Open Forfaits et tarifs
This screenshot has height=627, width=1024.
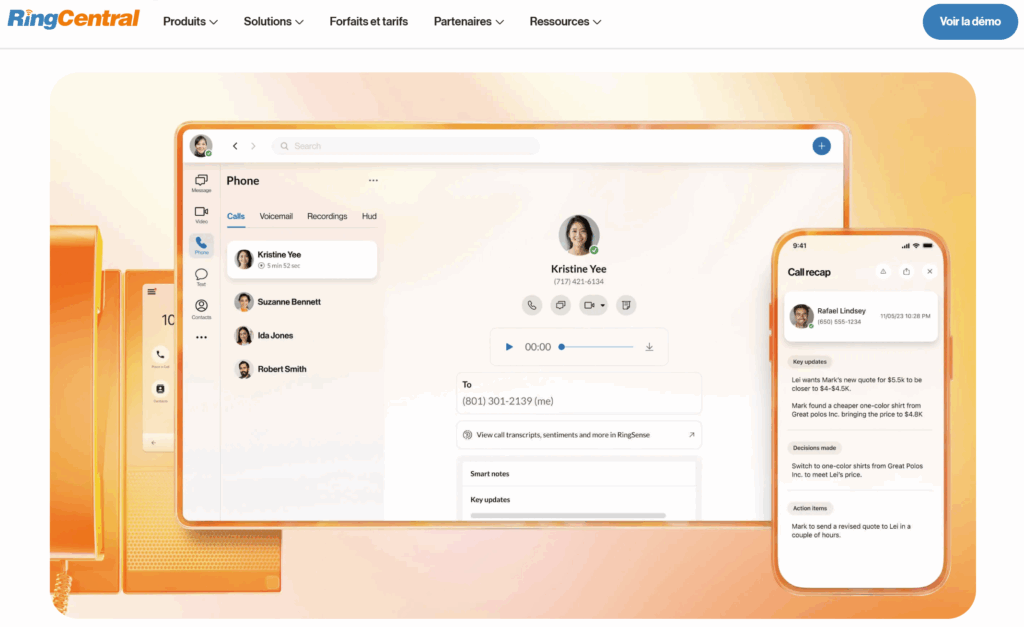click(368, 20)
